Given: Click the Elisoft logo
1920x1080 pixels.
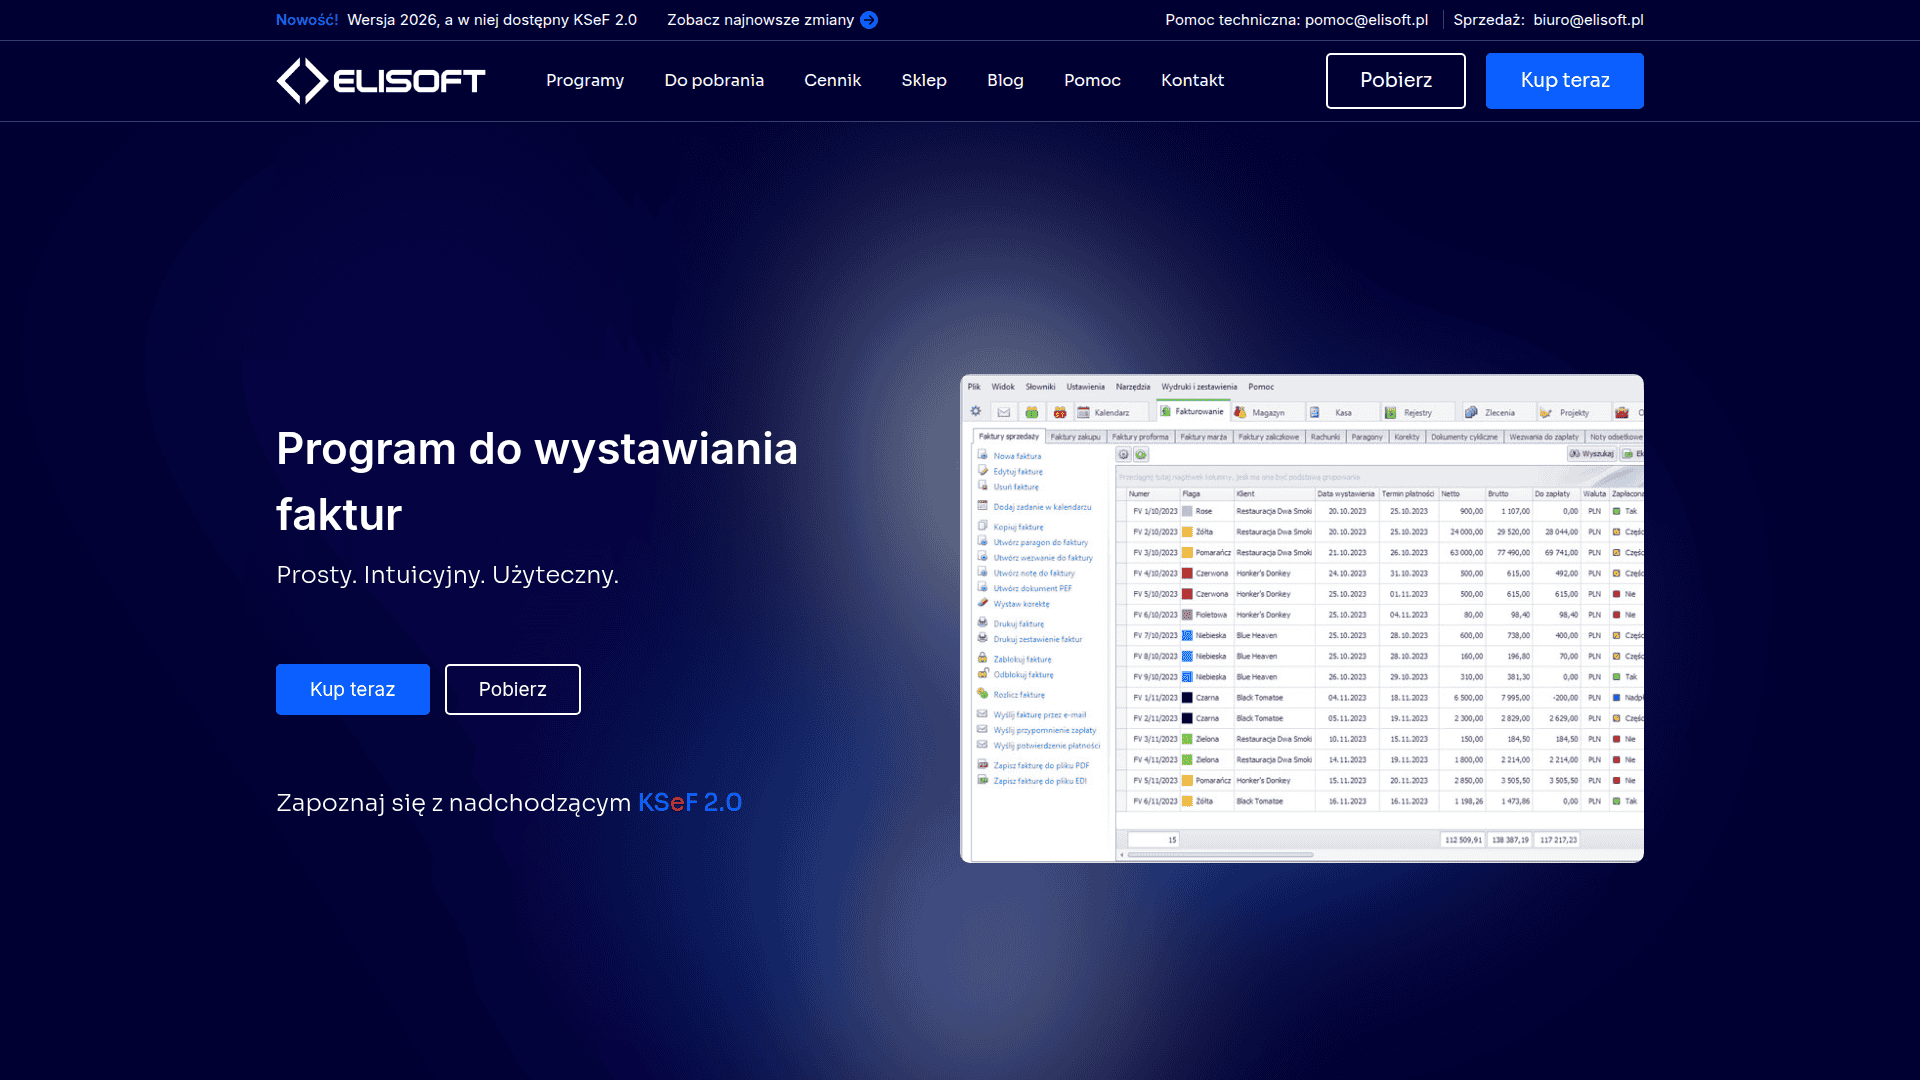Looking at the screenshot, I should point(380,81).
